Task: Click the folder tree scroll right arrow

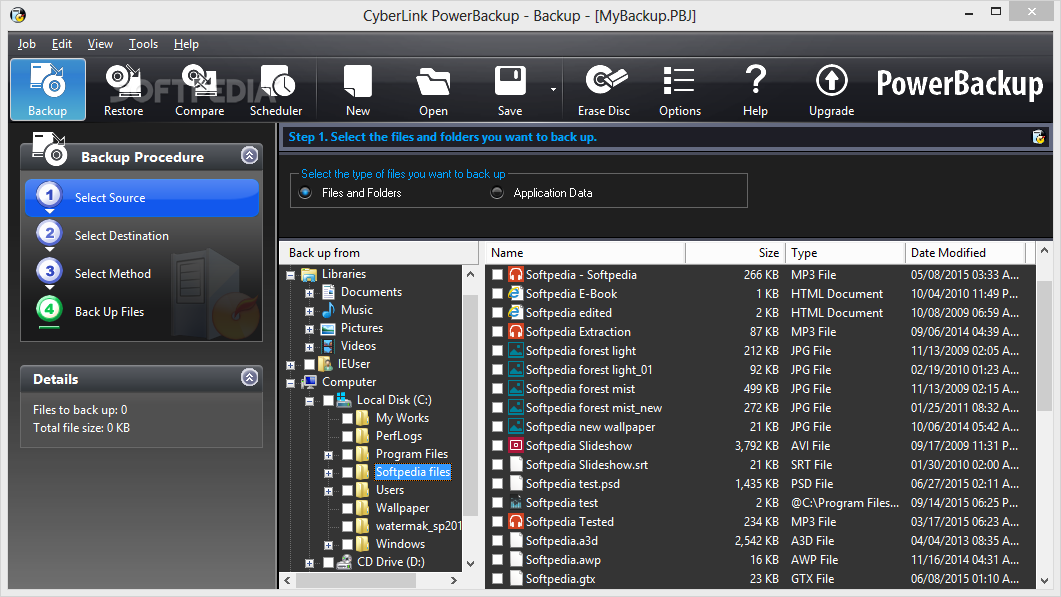Action: pos(453,580)
